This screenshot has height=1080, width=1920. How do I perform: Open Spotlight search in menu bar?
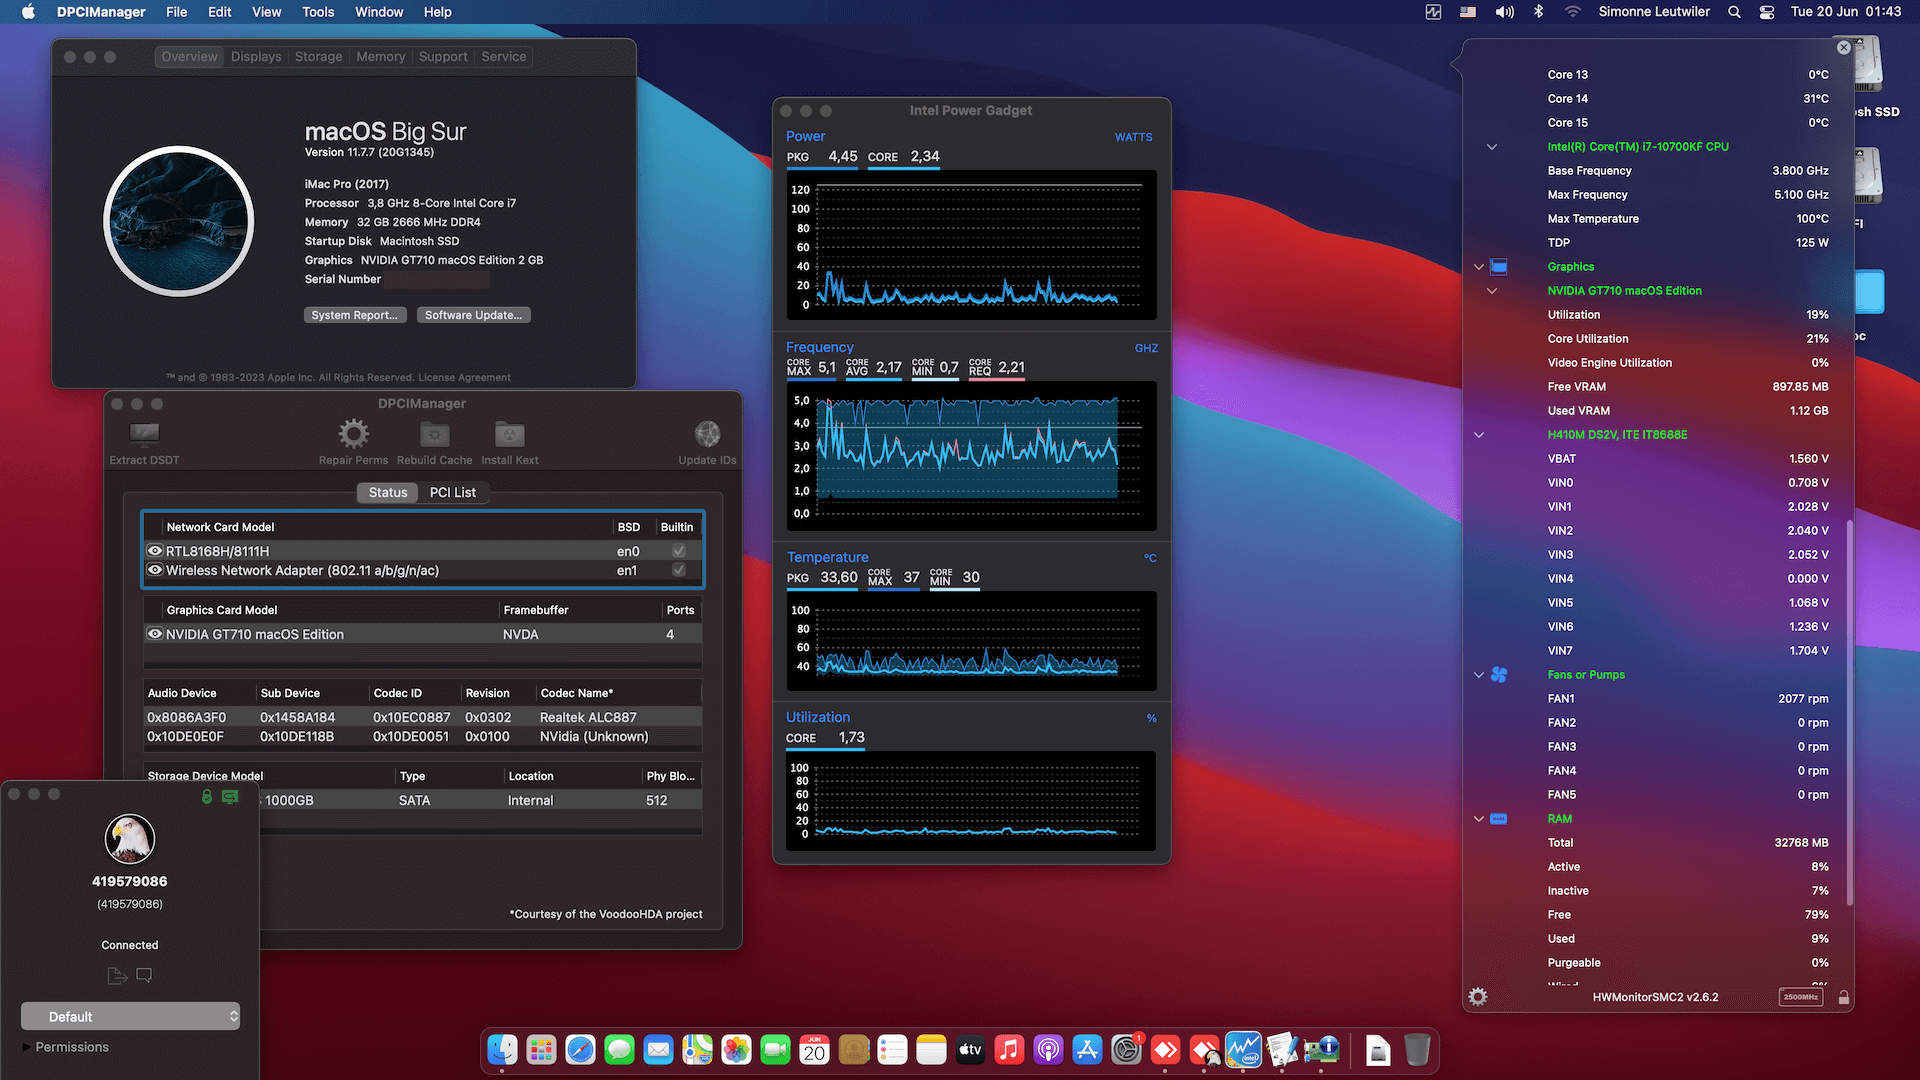1734,12
